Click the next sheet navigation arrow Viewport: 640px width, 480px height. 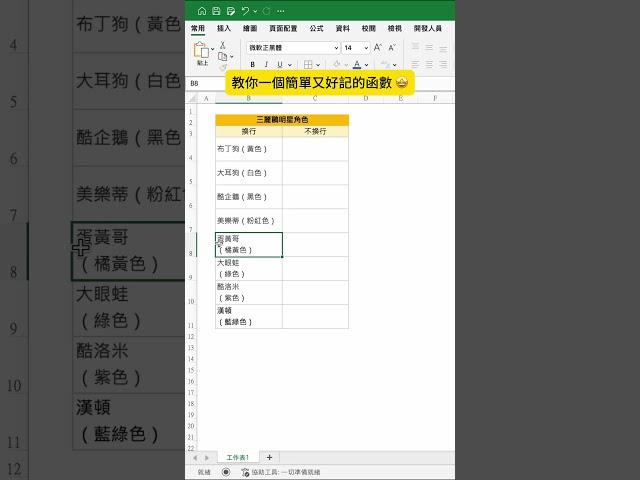[207, 458]
